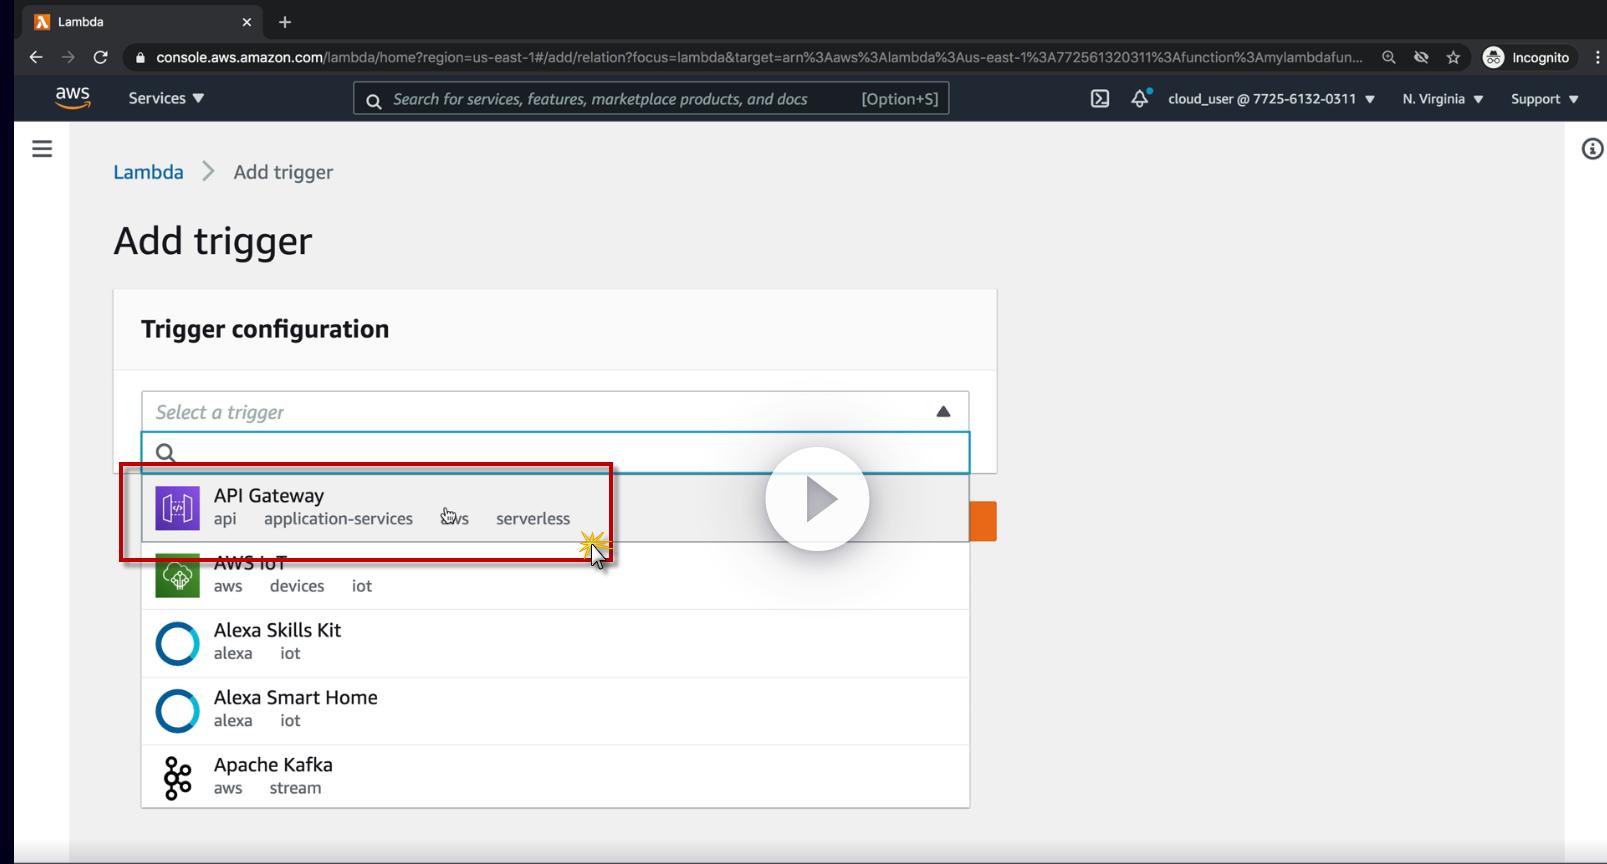Click the browser address bar URL
The width and height of the screenshot is (1607, 864).
759,57
